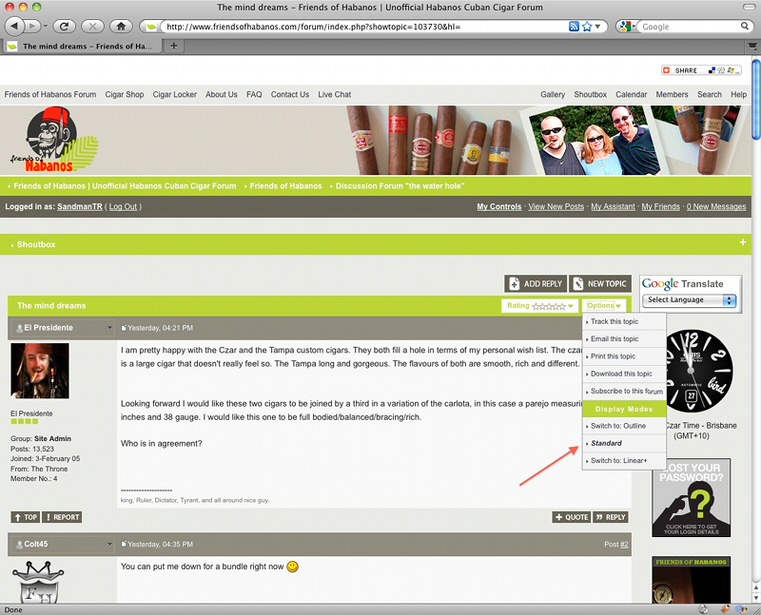
Task: Select Track this topic menu item
Action: (624, 321)
